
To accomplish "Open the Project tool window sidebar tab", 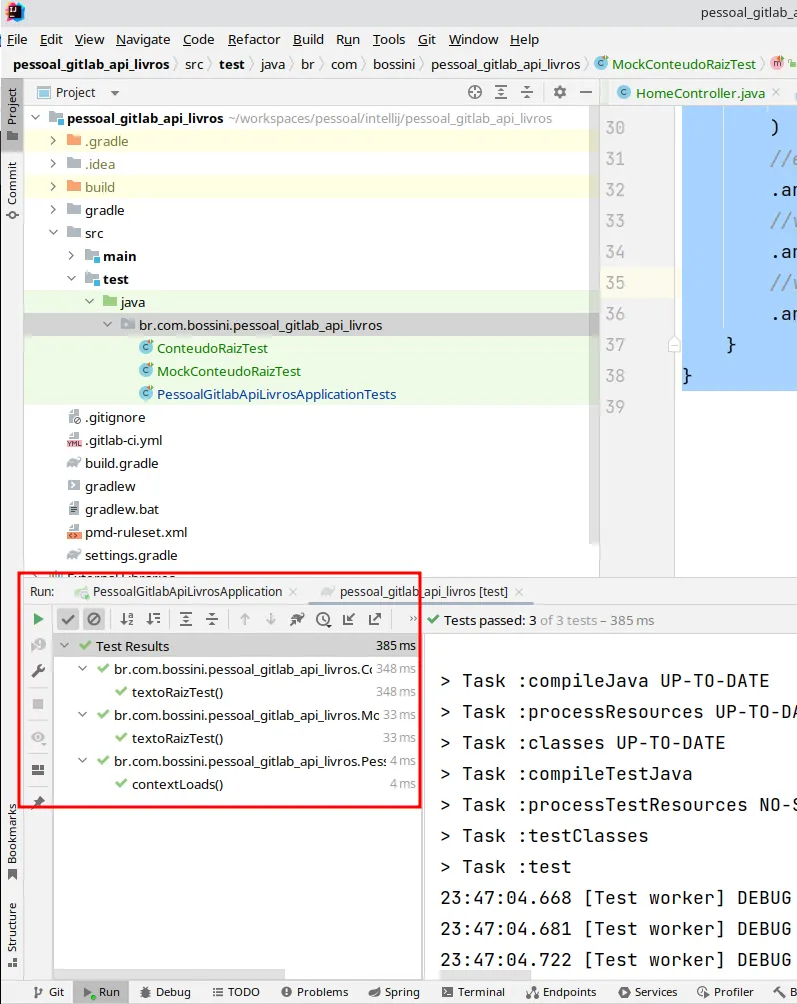I will pos(12,115).
